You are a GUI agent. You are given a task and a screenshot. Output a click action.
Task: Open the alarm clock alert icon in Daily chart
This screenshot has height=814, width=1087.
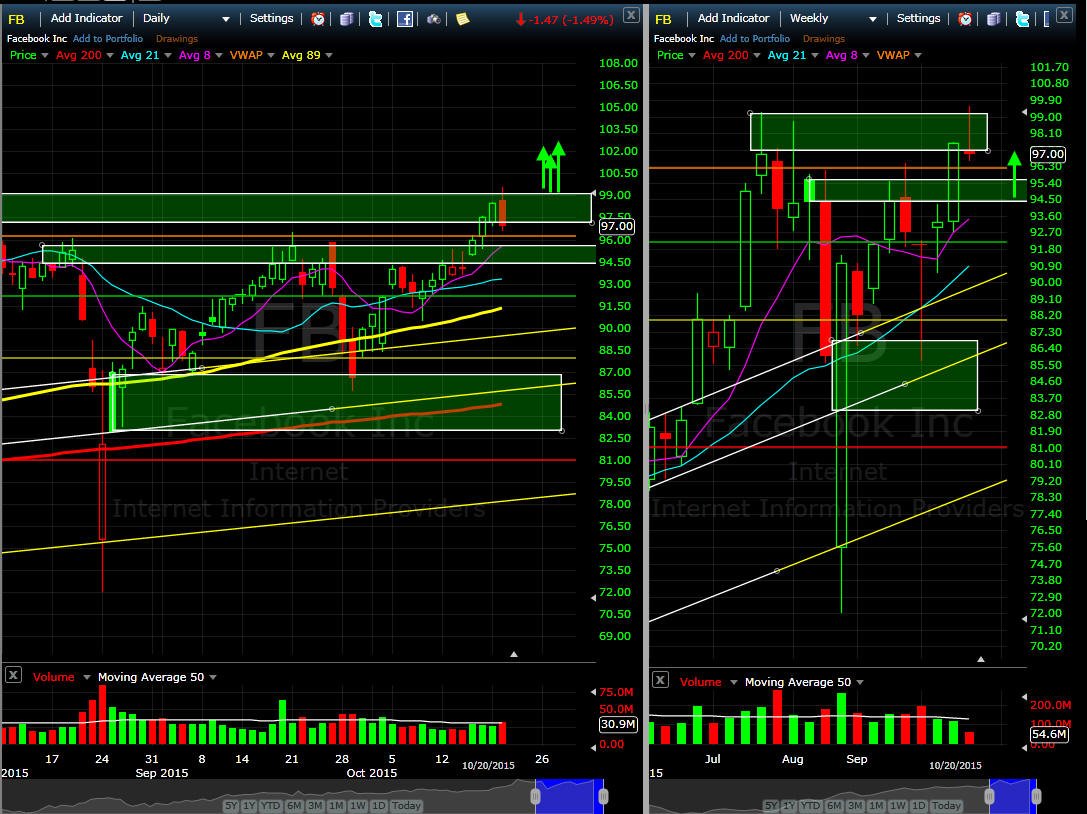pyautogui.click(x=318, y=19)
